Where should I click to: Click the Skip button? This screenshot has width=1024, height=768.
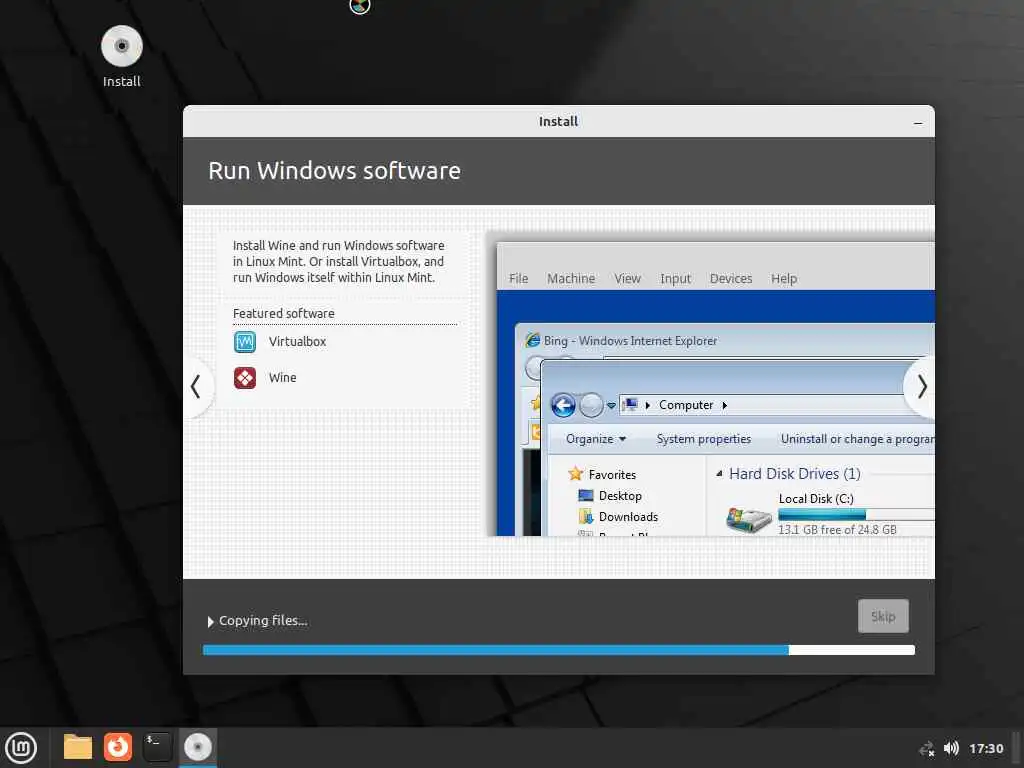[x=883, y=616]
